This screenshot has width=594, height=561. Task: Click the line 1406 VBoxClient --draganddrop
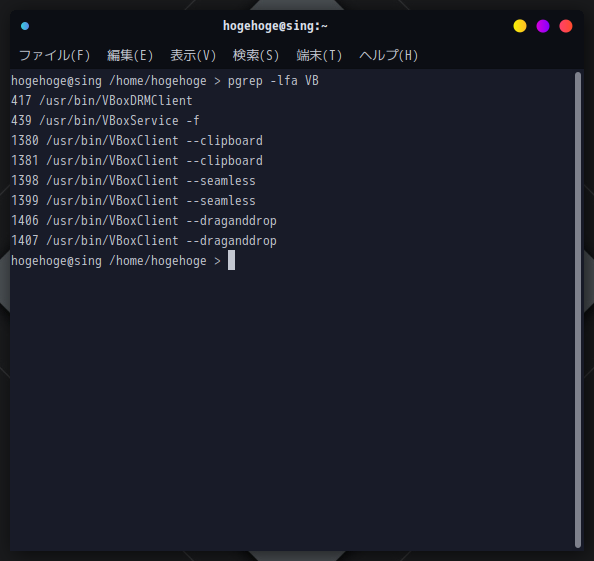pyautogui.click(x=144, y=221)
